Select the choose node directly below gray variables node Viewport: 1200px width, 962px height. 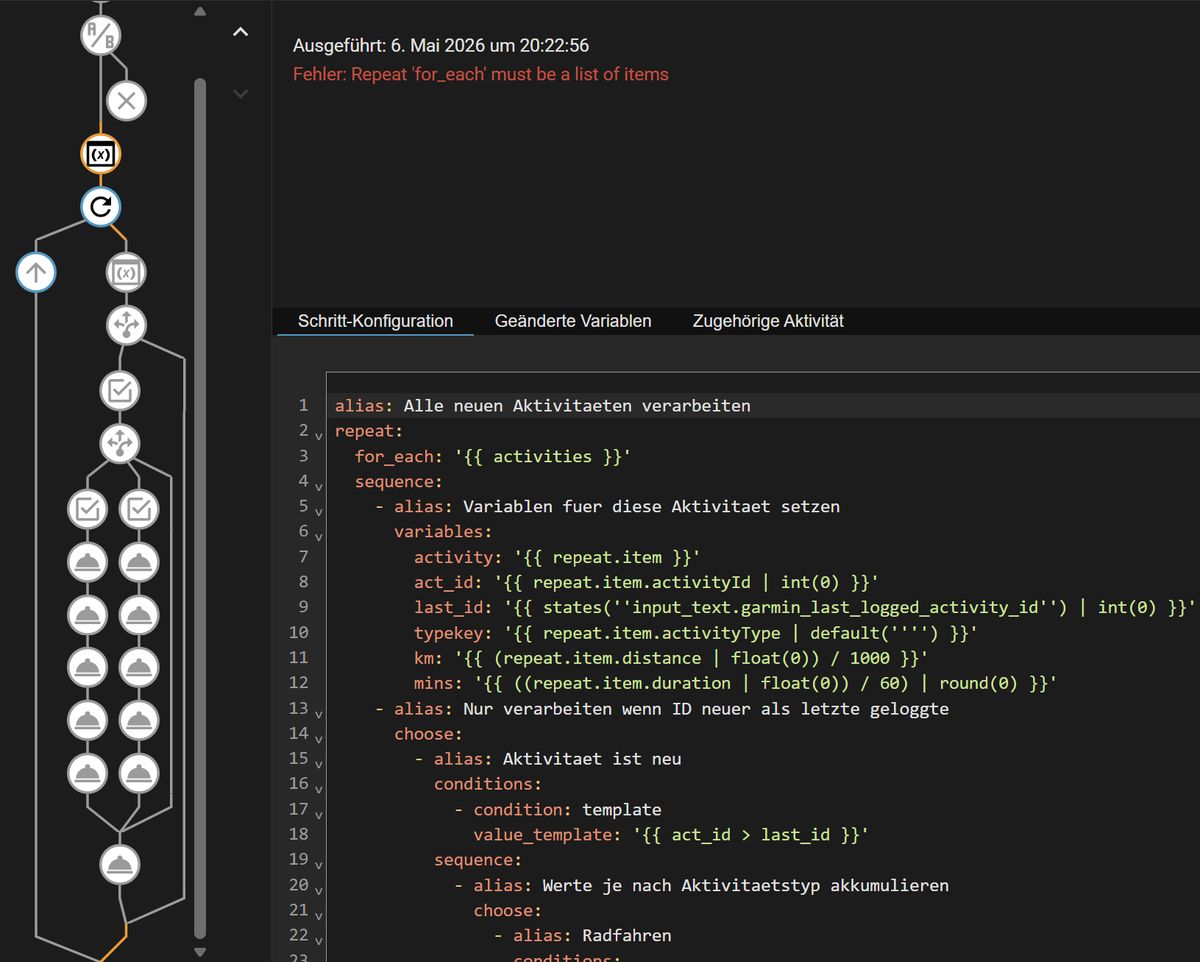coord(126,324)
